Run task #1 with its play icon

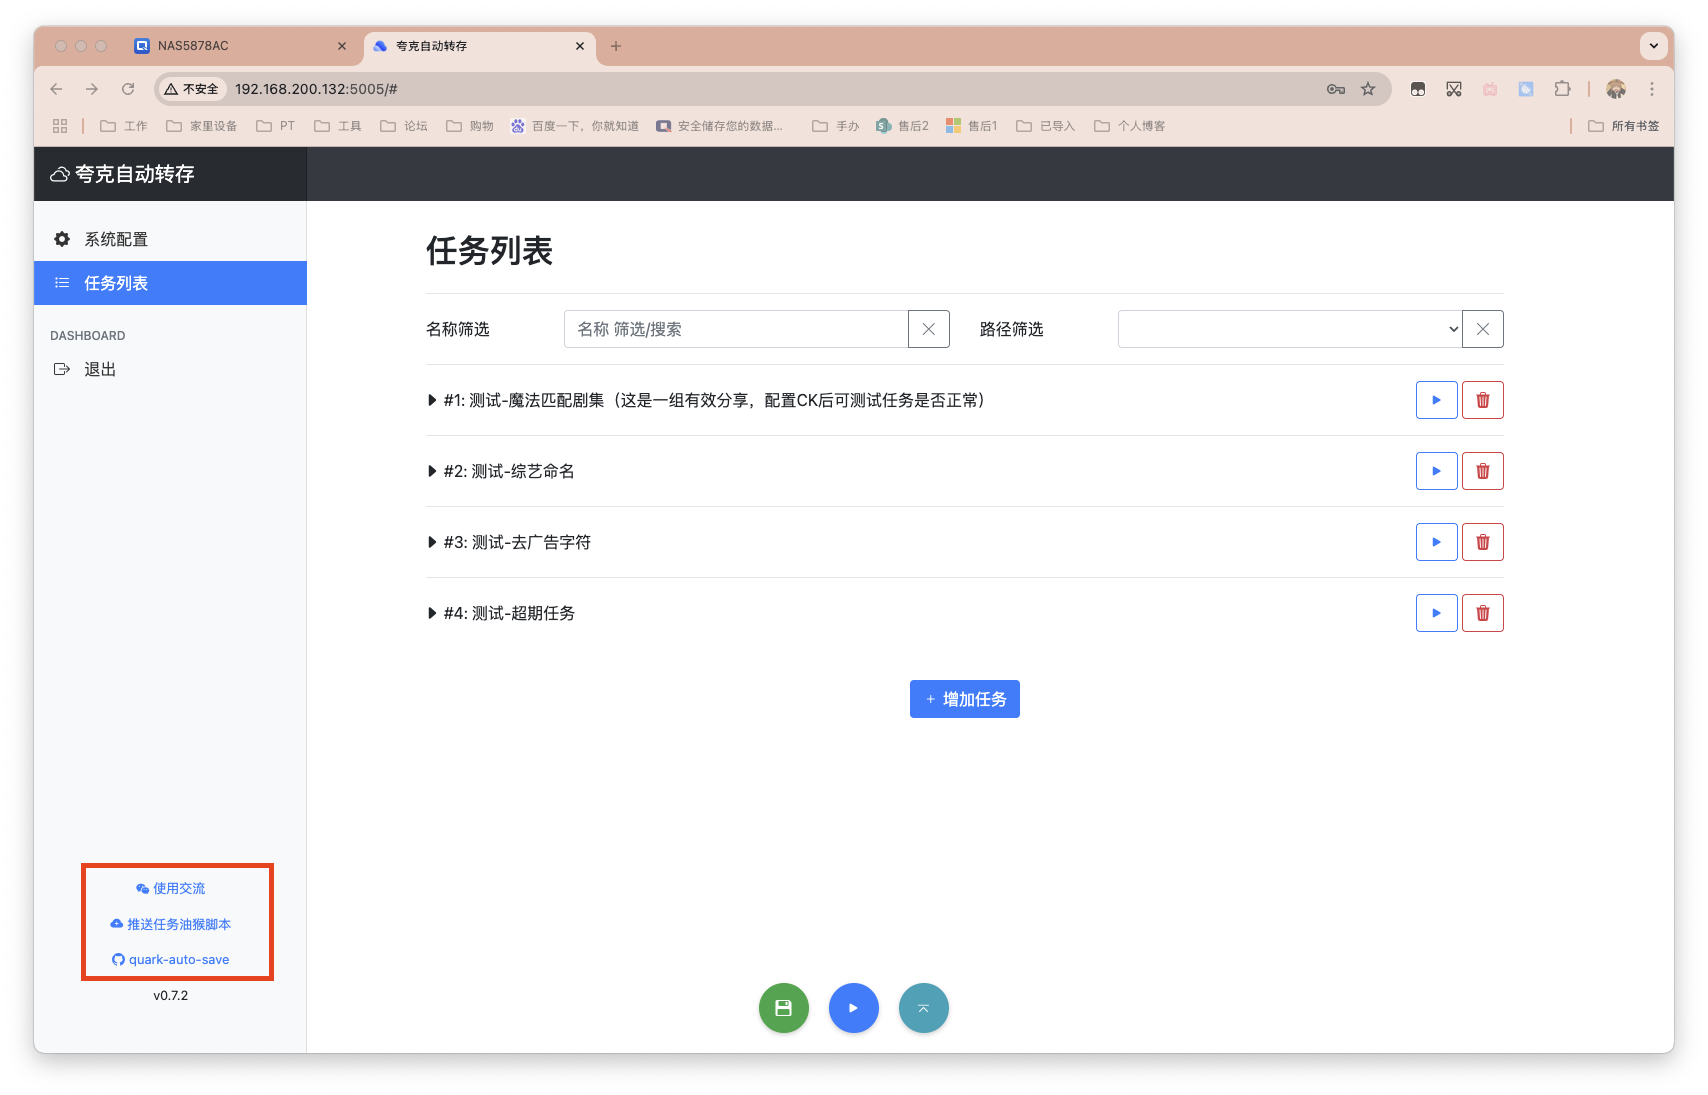click(x=1436, y=399)
